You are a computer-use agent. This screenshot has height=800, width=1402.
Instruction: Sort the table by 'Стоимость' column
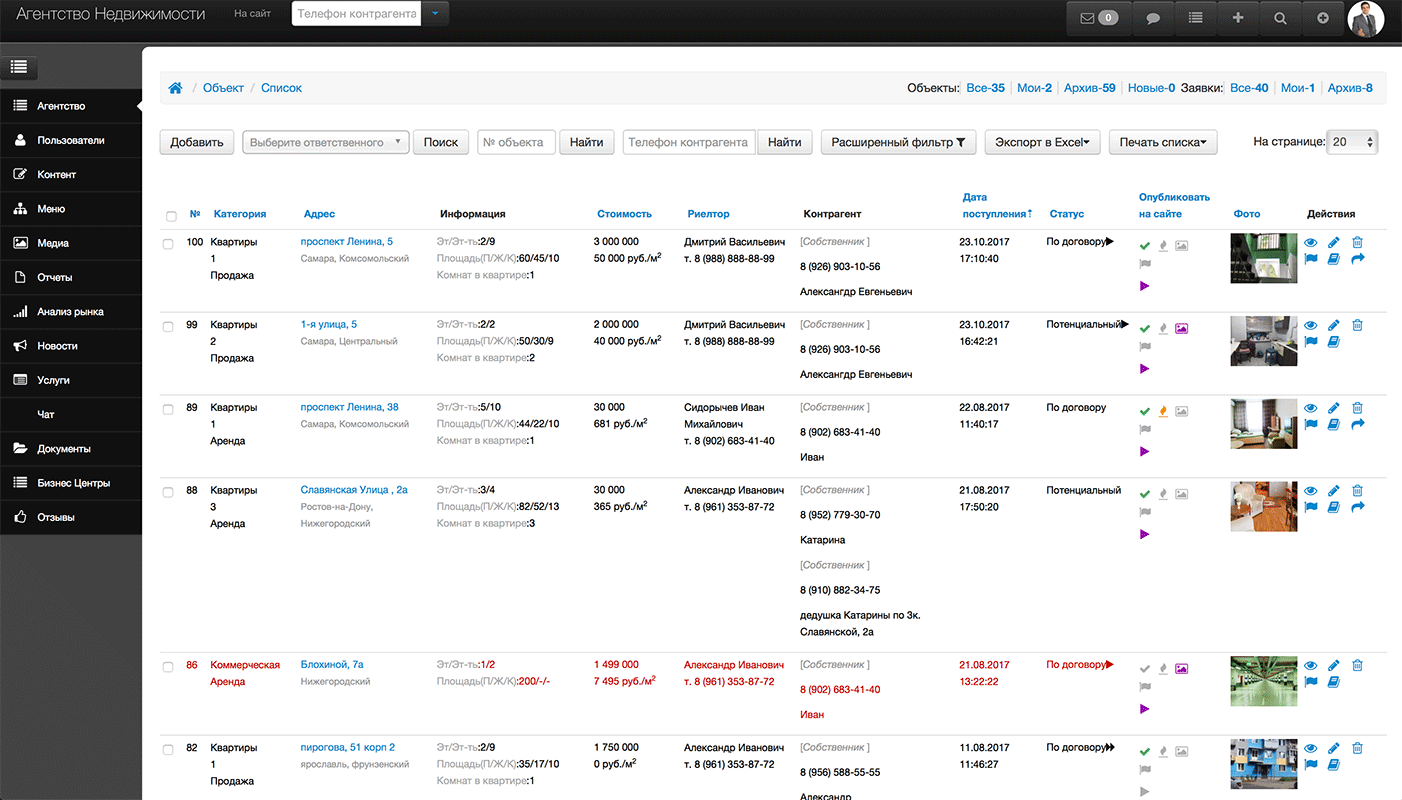point(624,213)
